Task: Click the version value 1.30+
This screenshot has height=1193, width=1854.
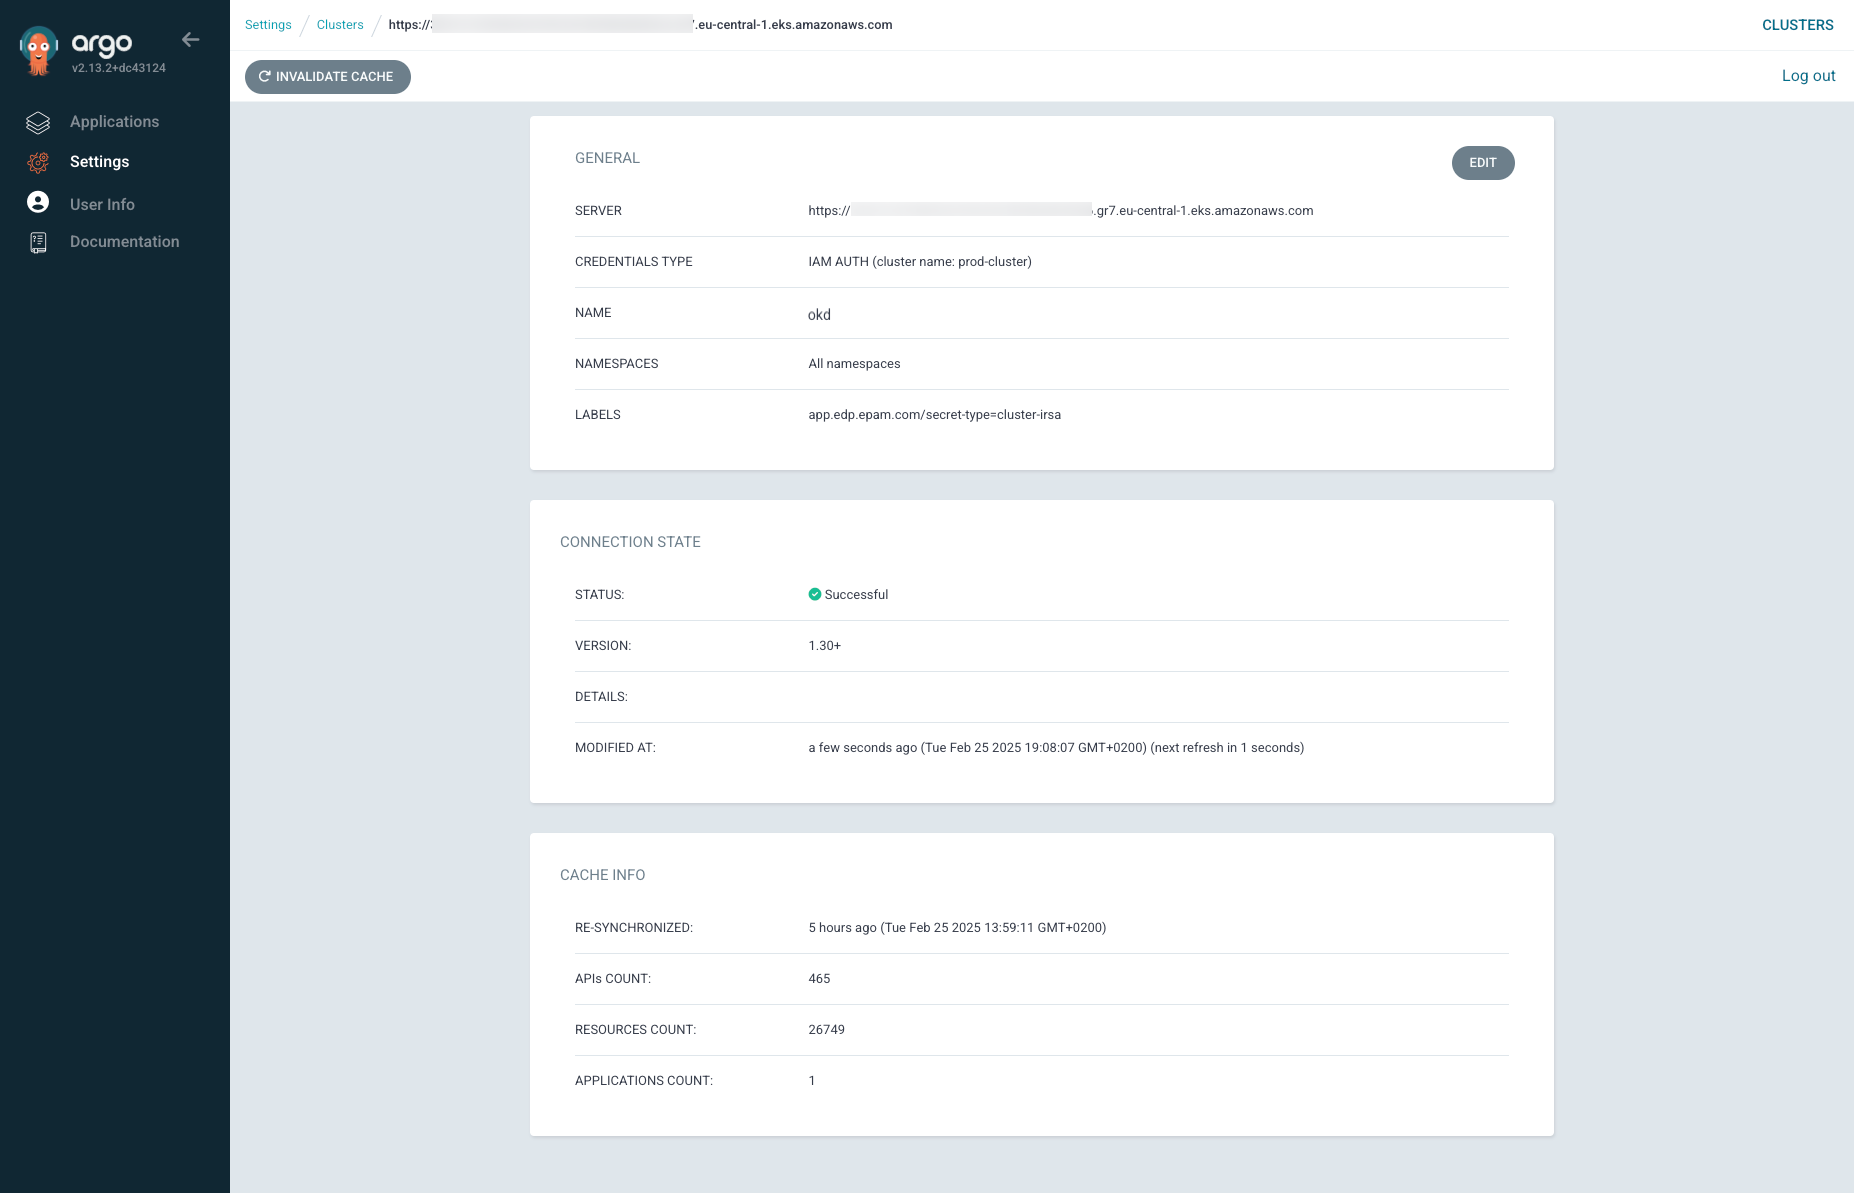Action: click(x=824, y=645)
